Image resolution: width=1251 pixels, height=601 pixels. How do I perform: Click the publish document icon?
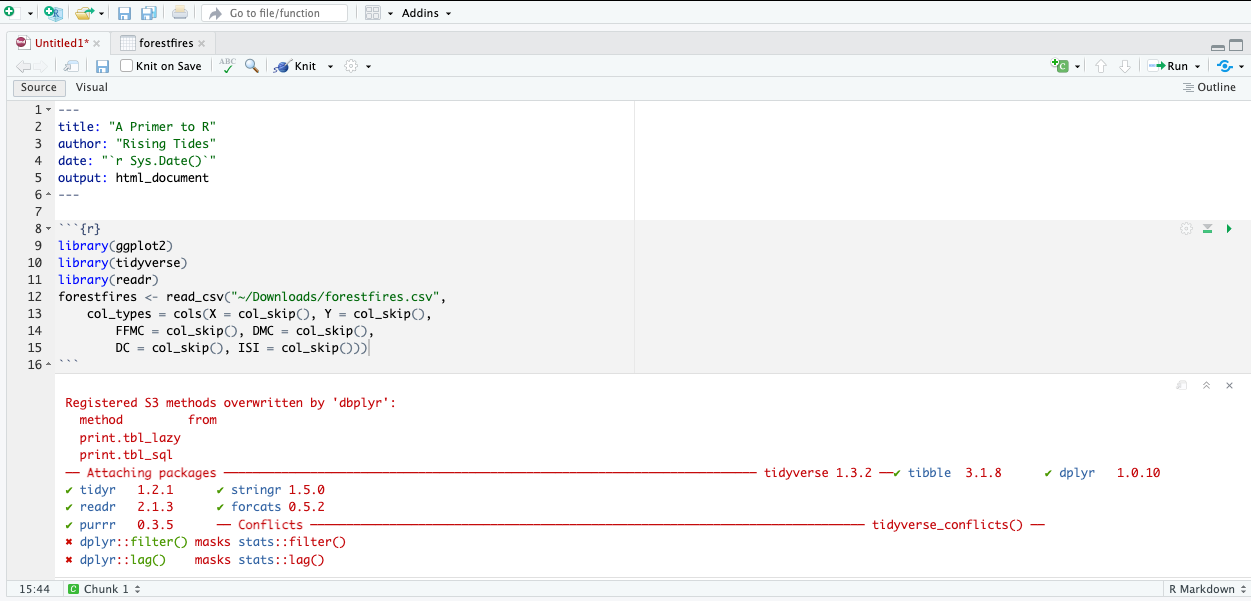tap(1225, 66)
